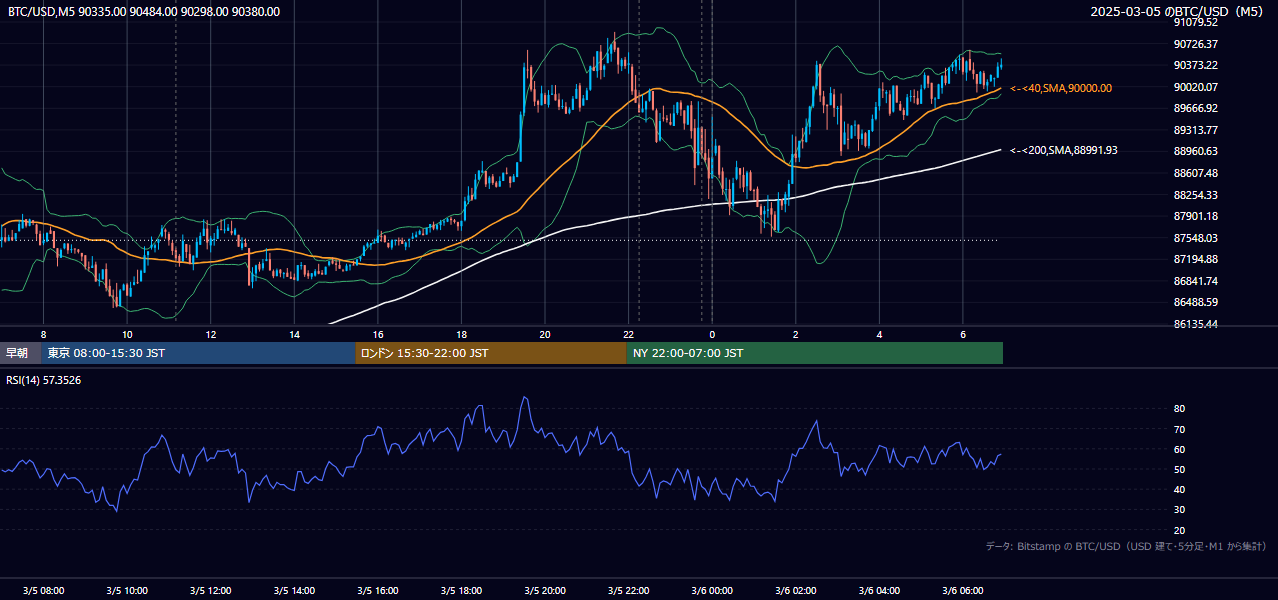Viewport: 1278px width, 600px height.
Task: Click price axis value 87548.03
Action: 1195,238
